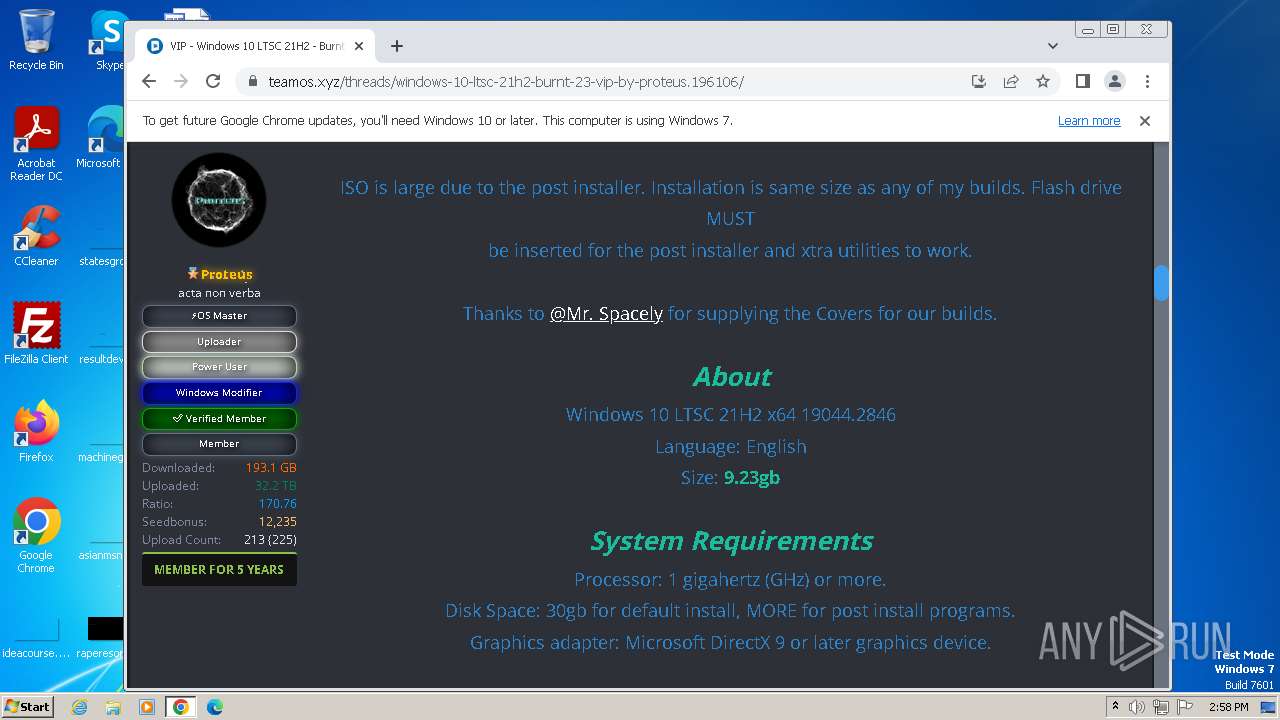This screenshot has height=720, width=1280.
Task: Select Chrome in the taskbar
Action: click(x=181, y=707)
